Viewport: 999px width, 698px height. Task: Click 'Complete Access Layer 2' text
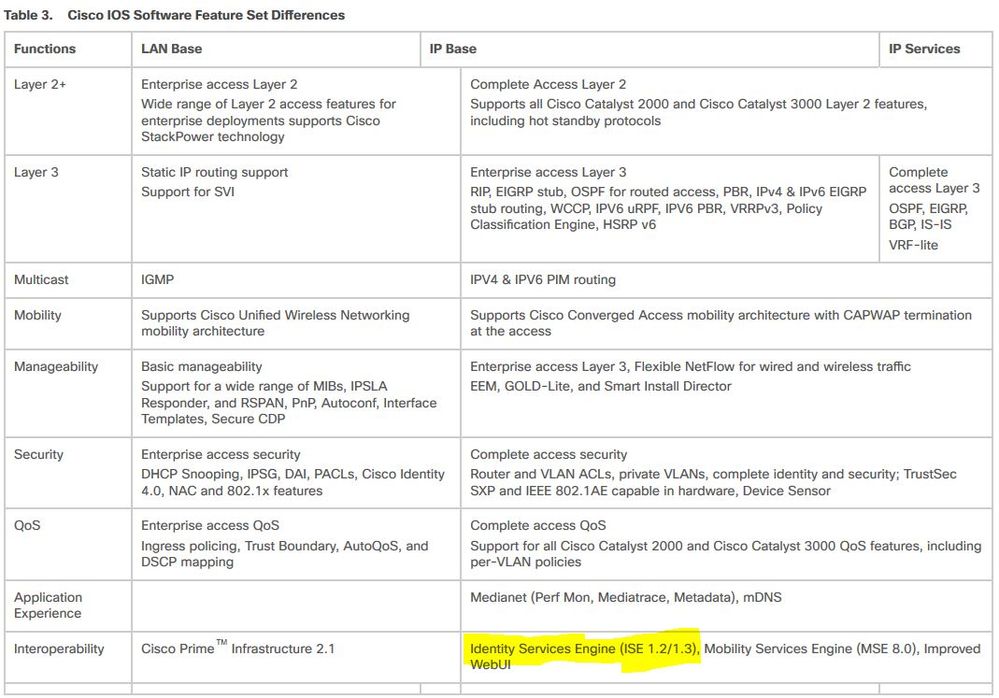[x=548, y=84]
